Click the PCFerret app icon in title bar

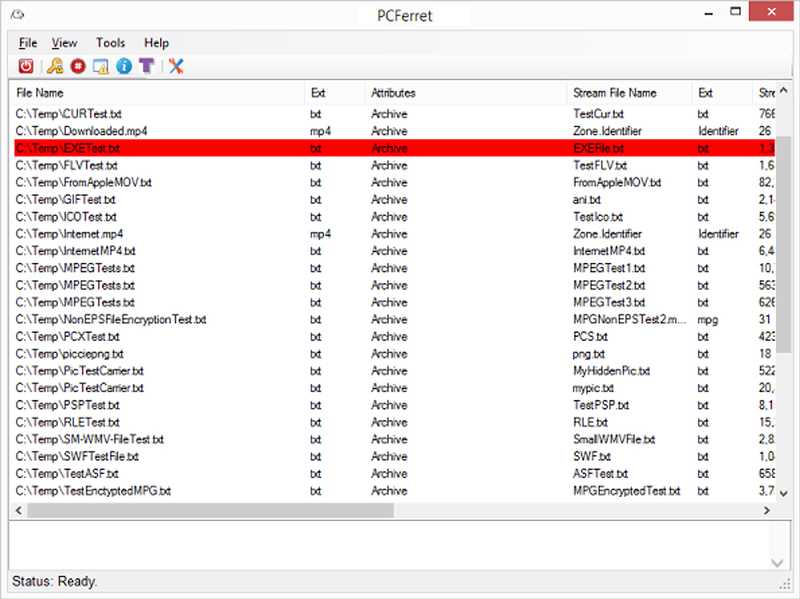click(x=18, y=15)
